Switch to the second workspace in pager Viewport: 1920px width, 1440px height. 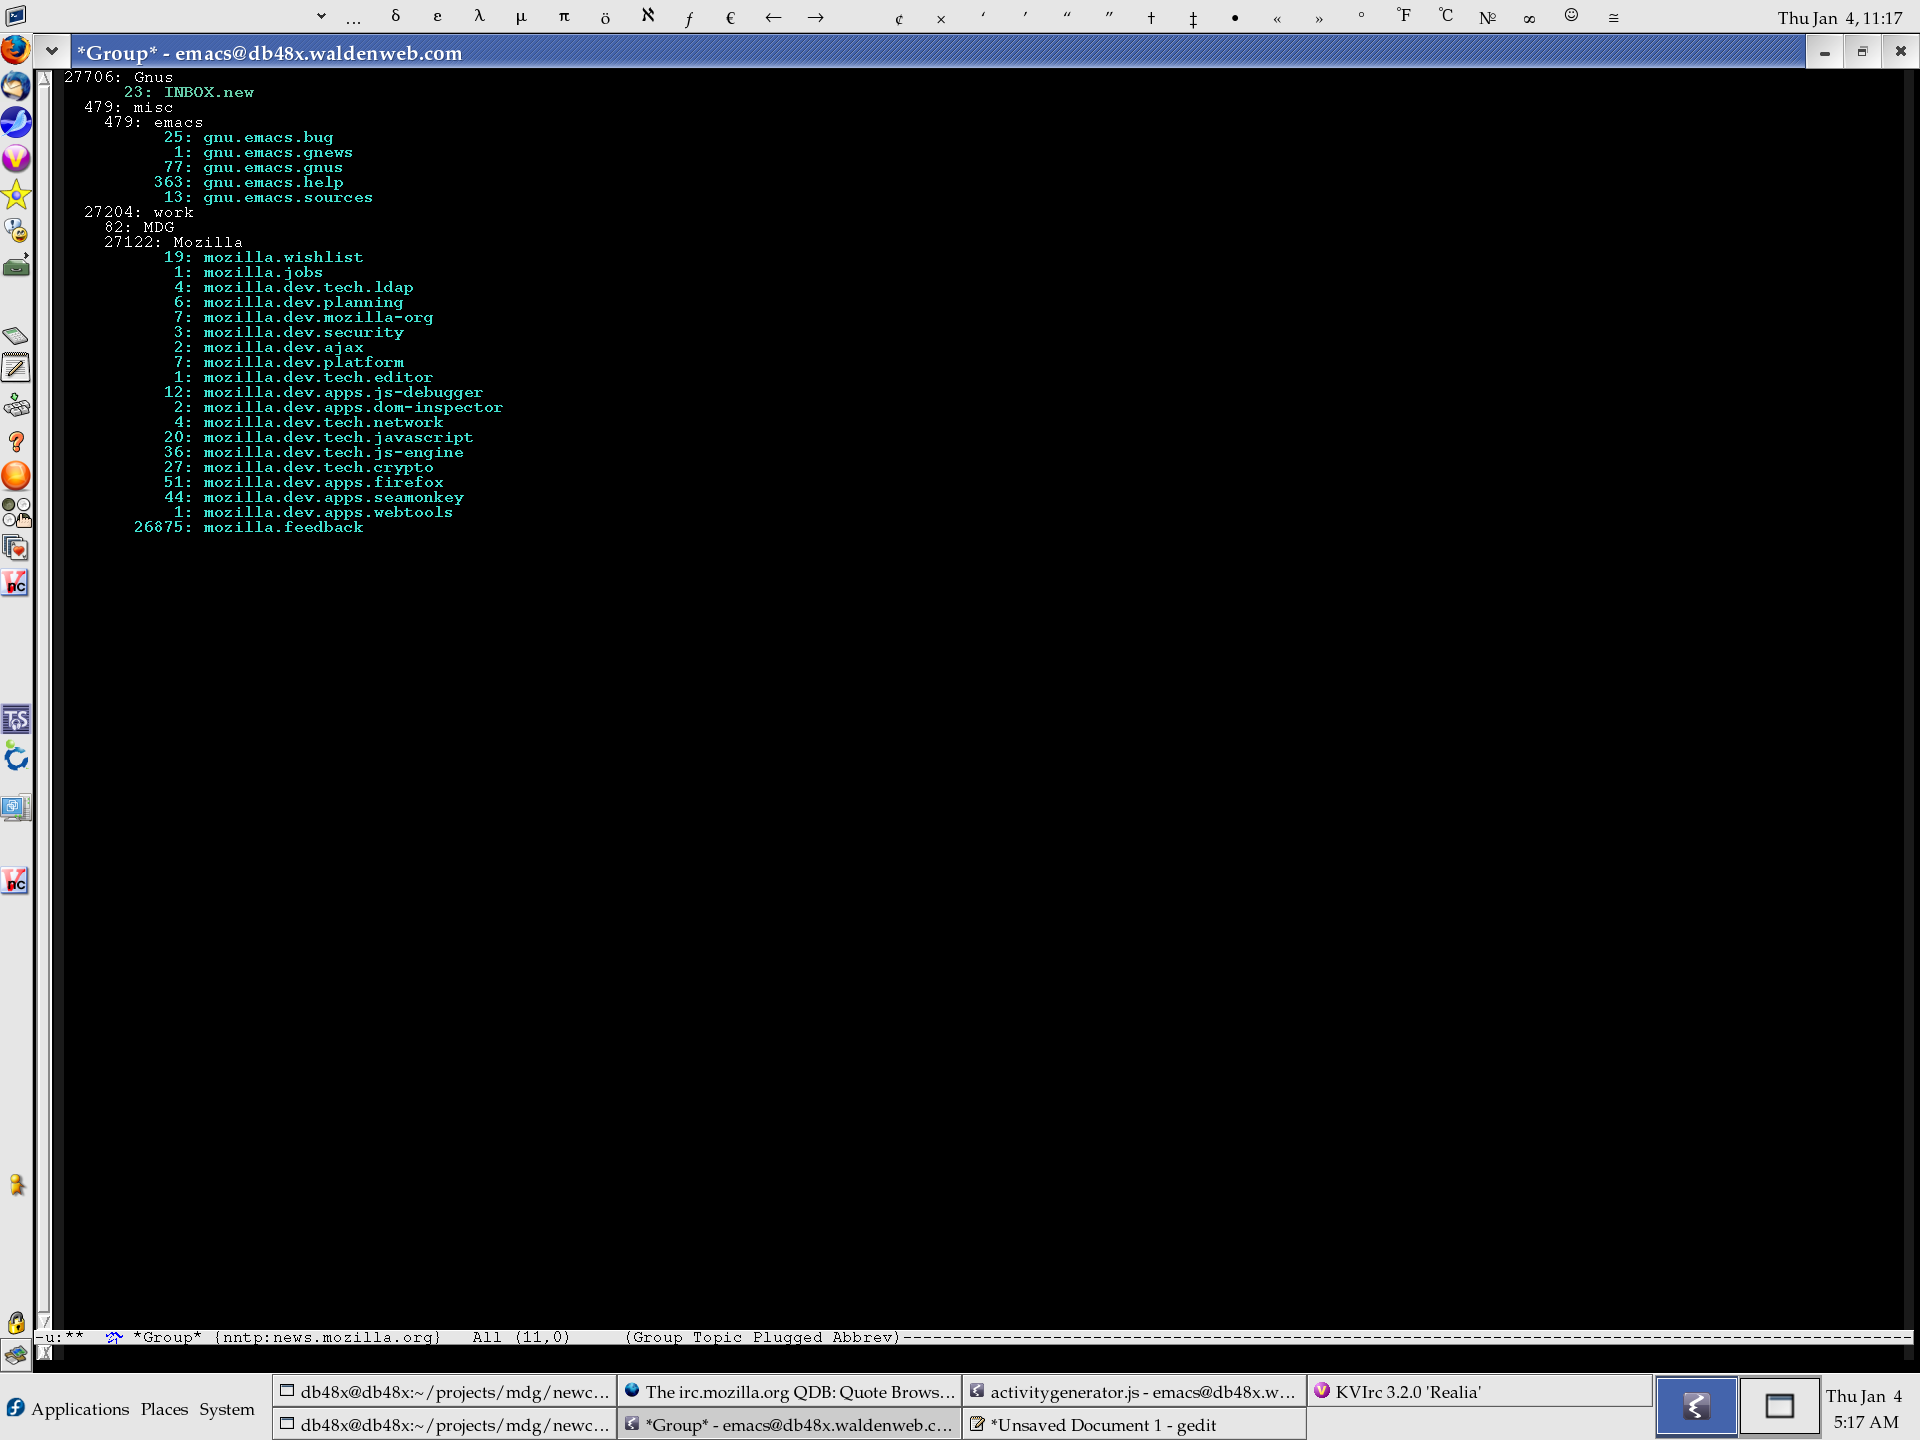point(1779,1408)
